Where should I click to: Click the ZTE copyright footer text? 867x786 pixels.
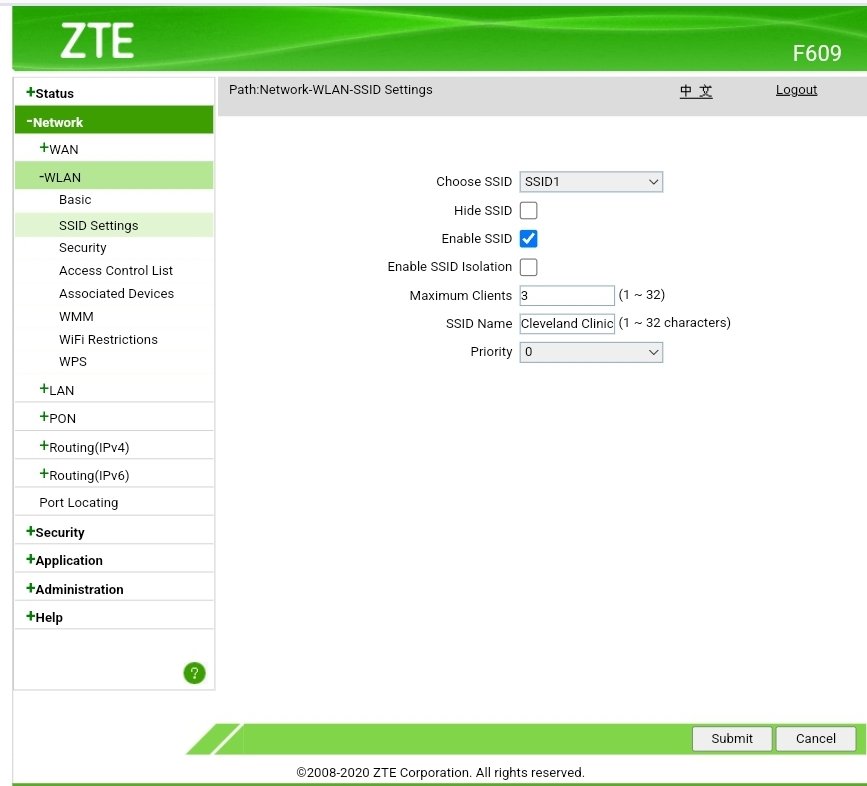(x=440, y=772)
